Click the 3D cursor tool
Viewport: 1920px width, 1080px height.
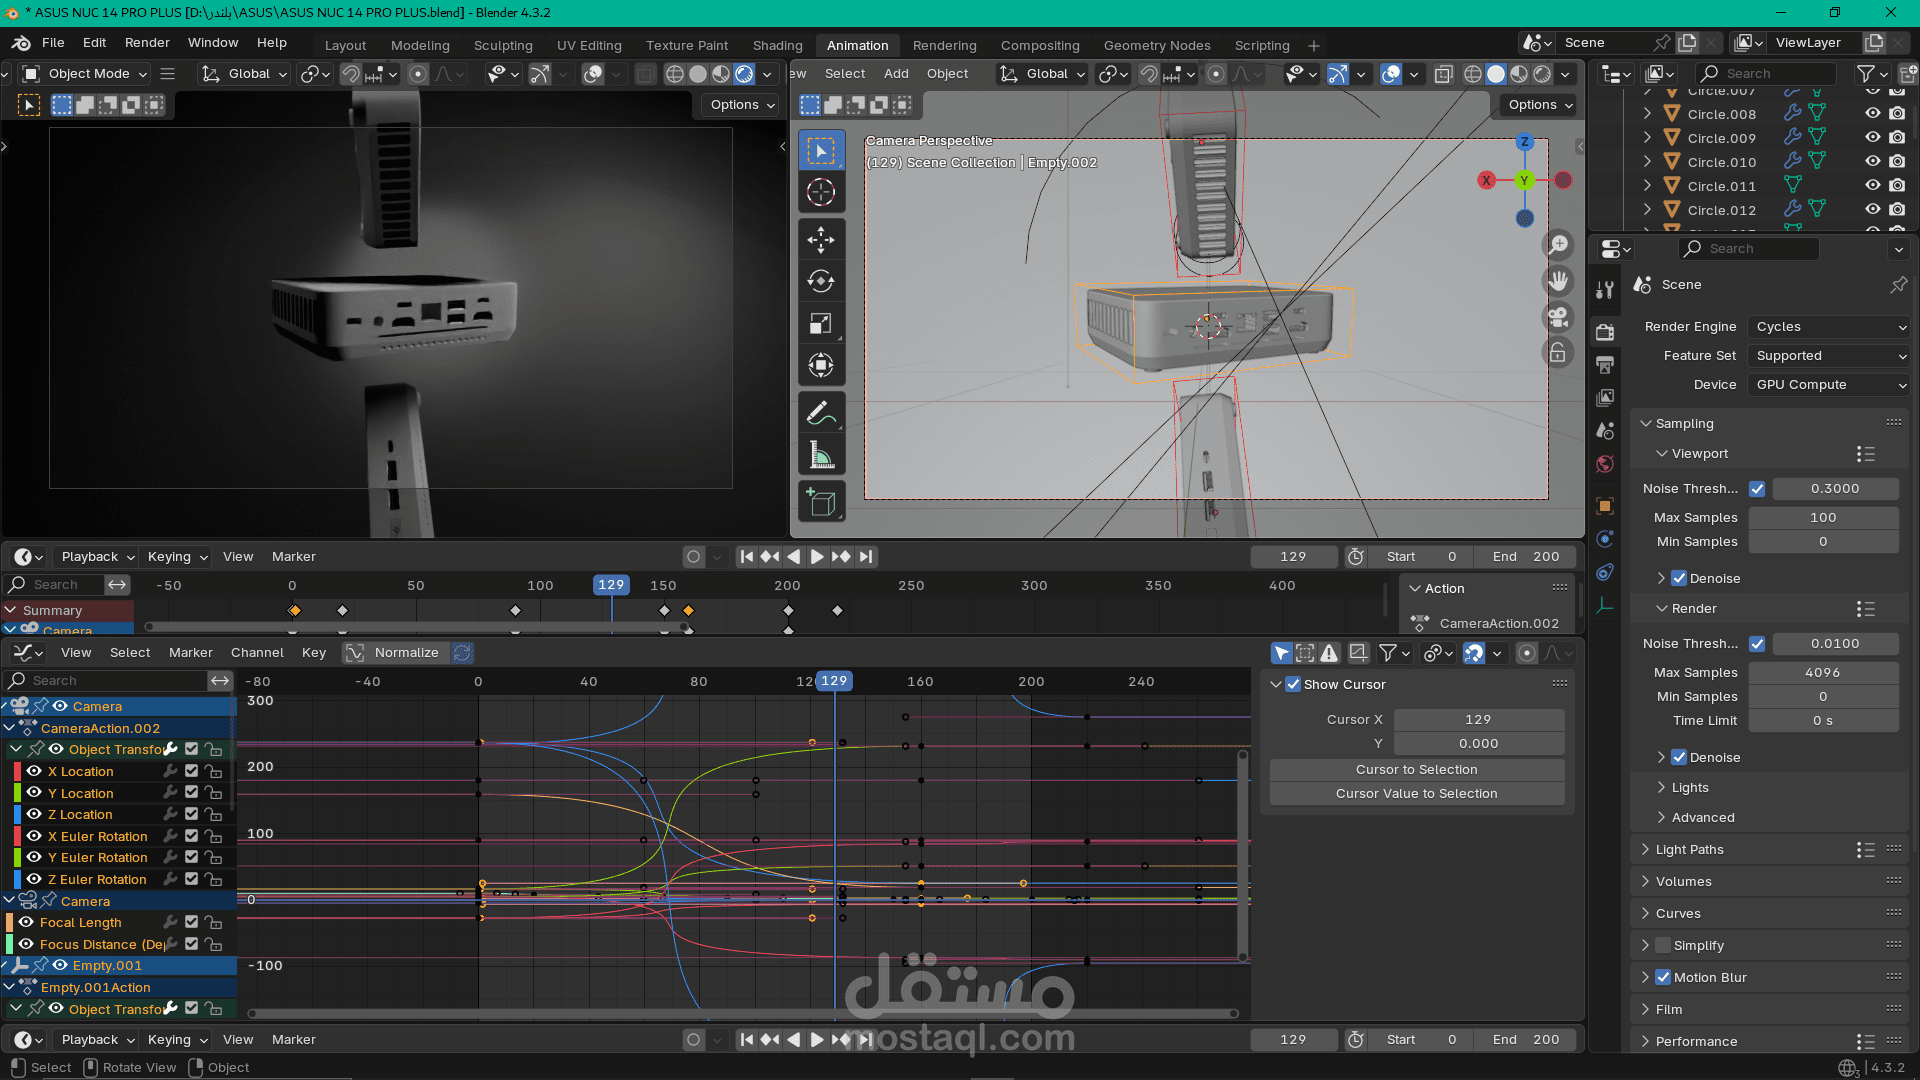(821, 192)
